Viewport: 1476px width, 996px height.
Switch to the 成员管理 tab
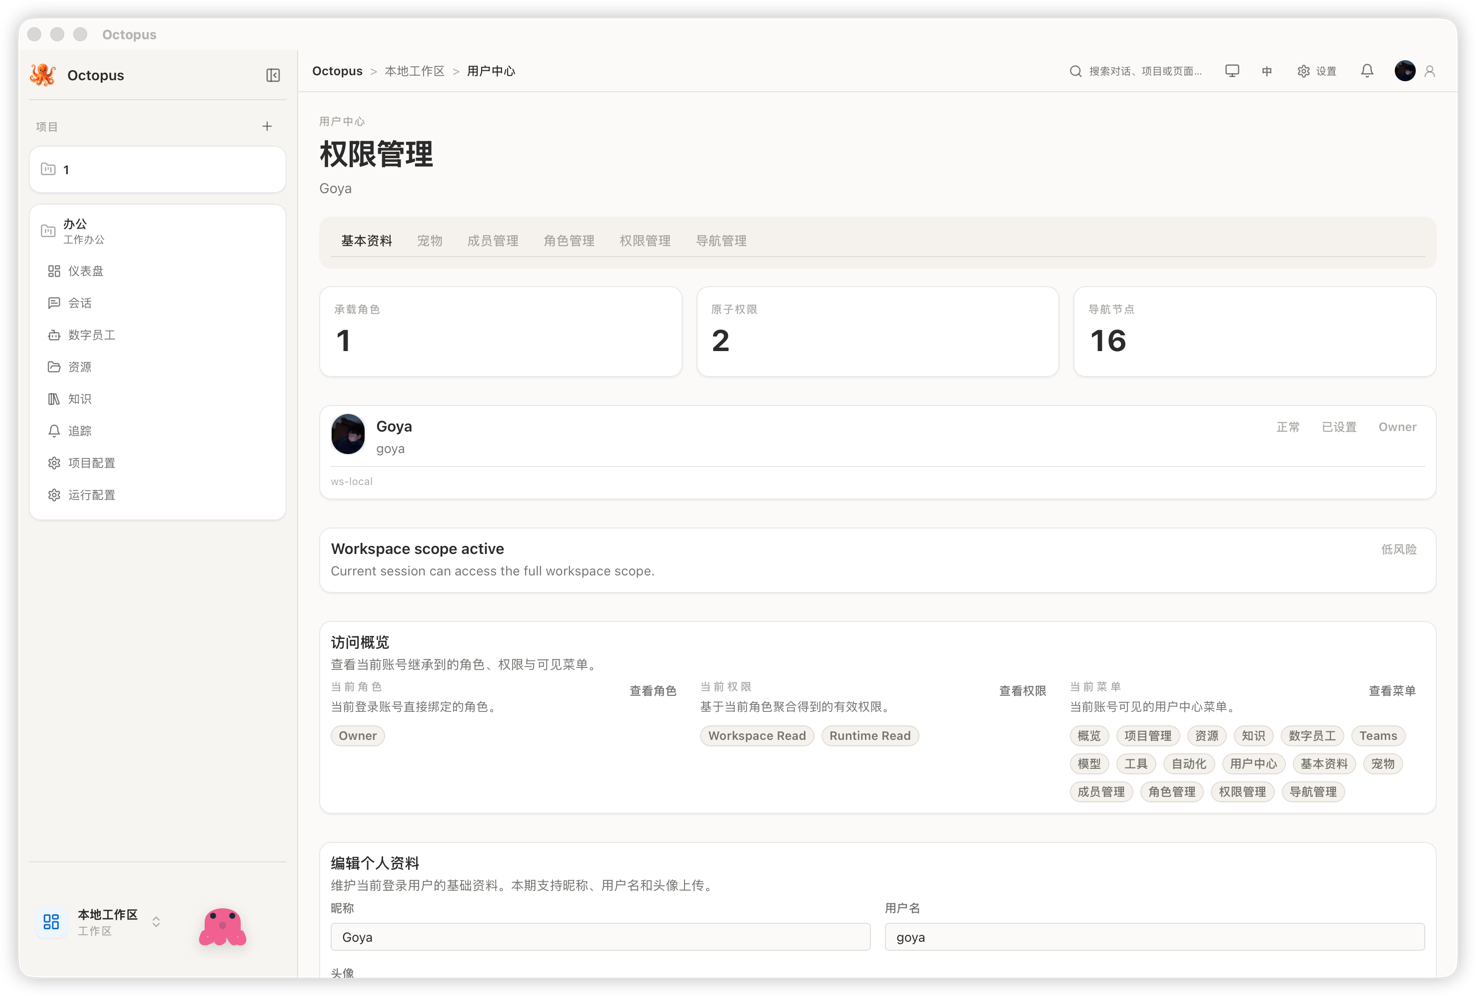pyautogui.click(x=493, y=241)
